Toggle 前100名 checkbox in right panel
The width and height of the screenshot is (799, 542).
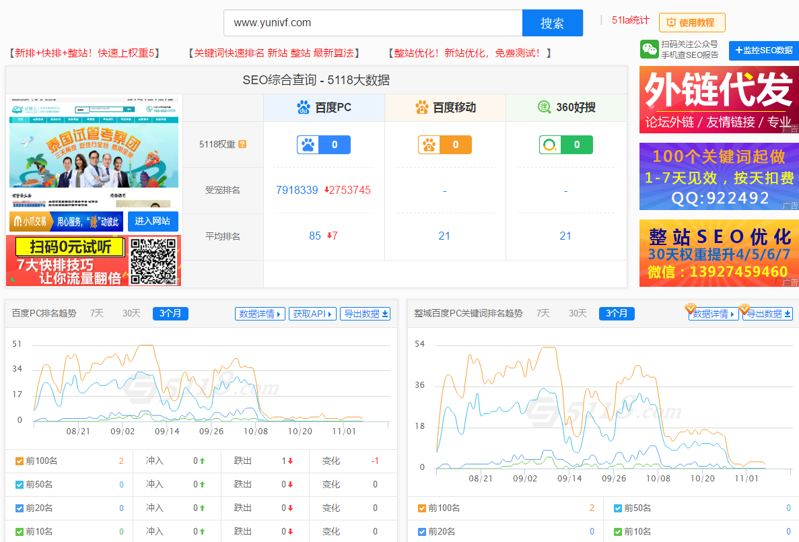click(x=422, y=508)
